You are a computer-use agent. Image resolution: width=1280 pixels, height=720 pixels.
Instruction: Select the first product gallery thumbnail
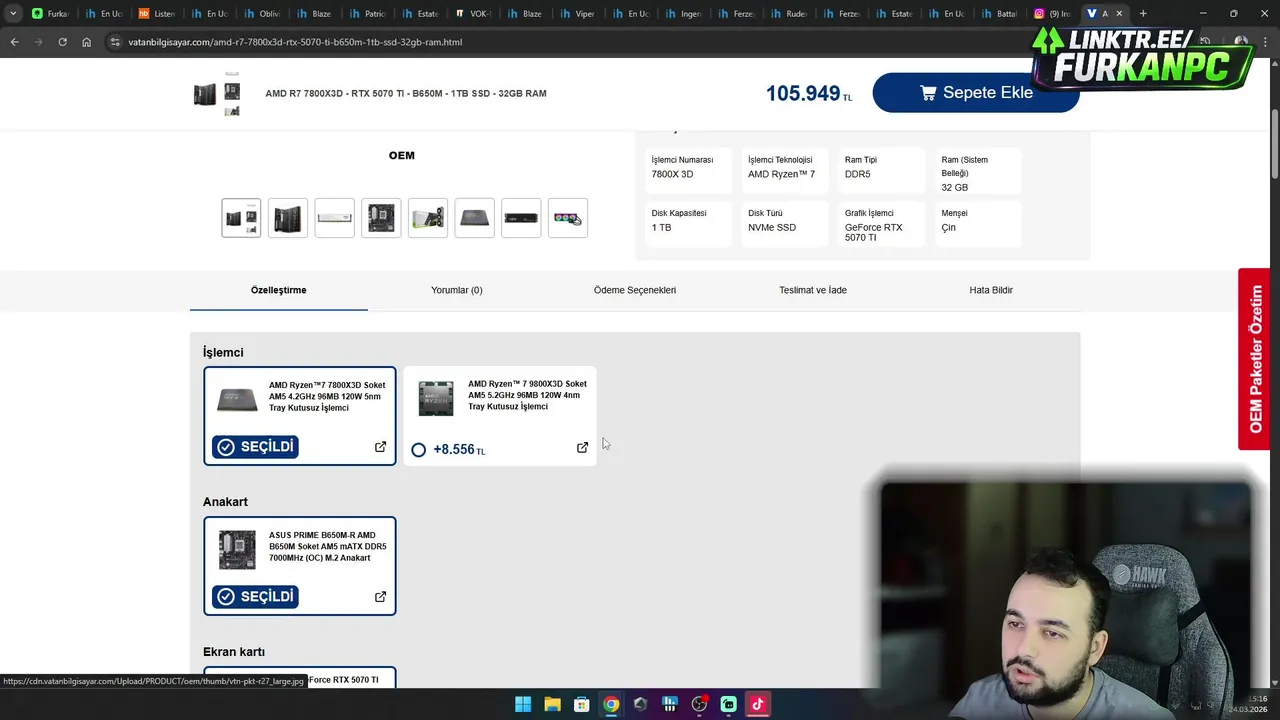(241, 218)
